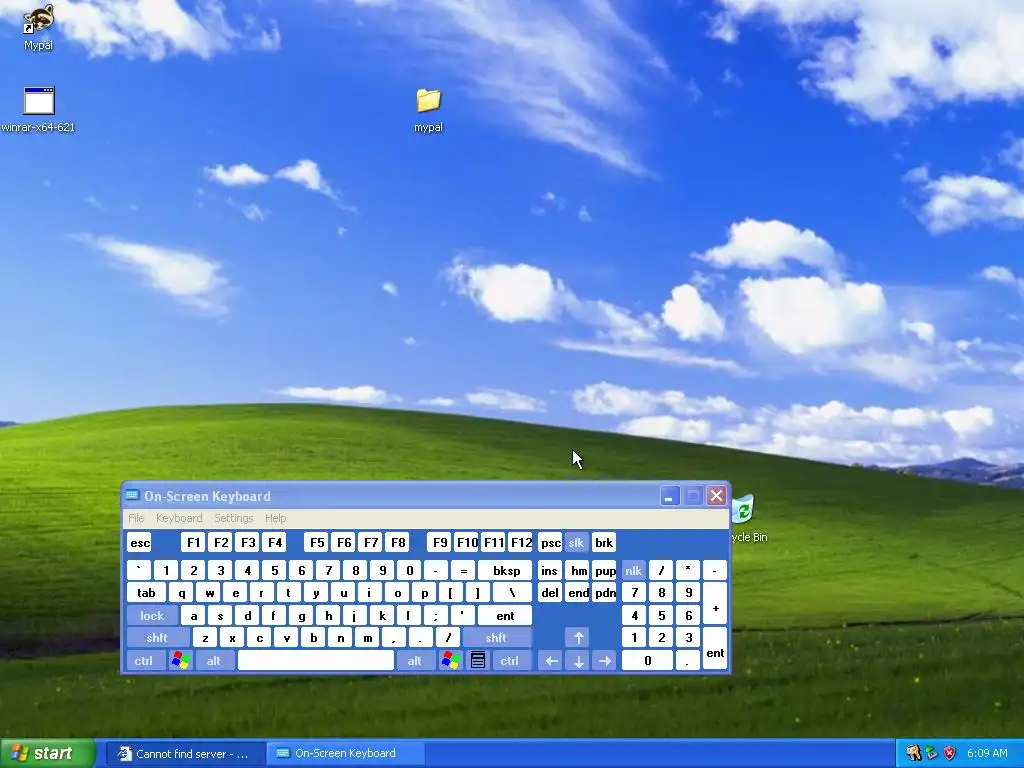The width and height of the screenshot is (1024, 768).
Task: Click the bksp key
Action: 507,570
